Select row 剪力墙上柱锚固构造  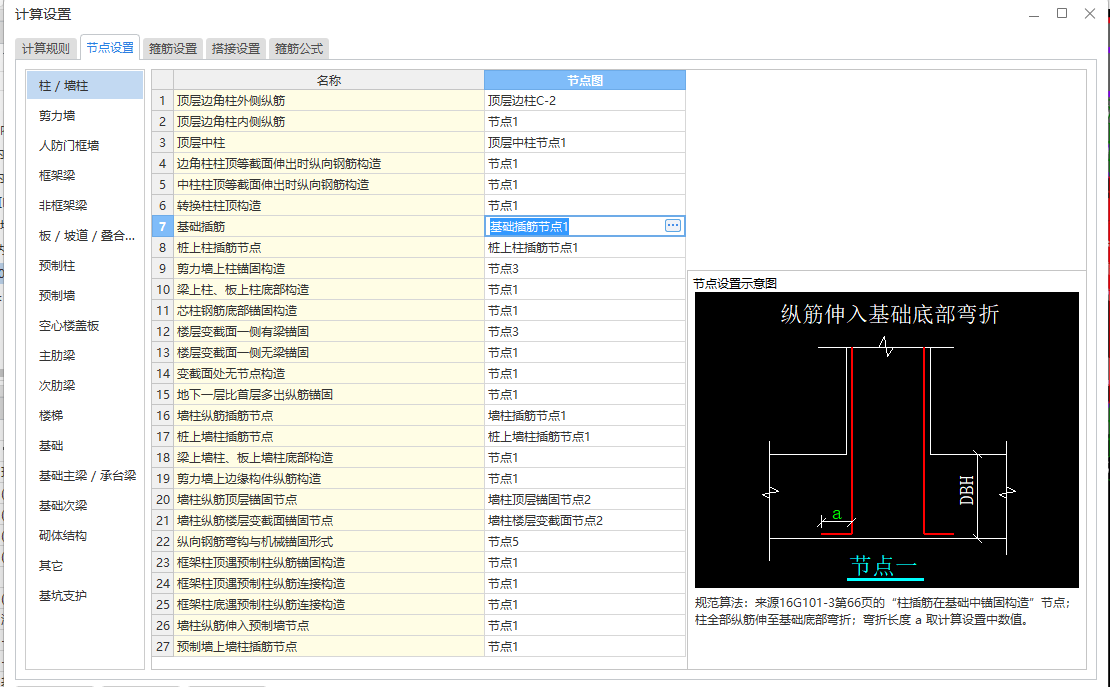328,268
